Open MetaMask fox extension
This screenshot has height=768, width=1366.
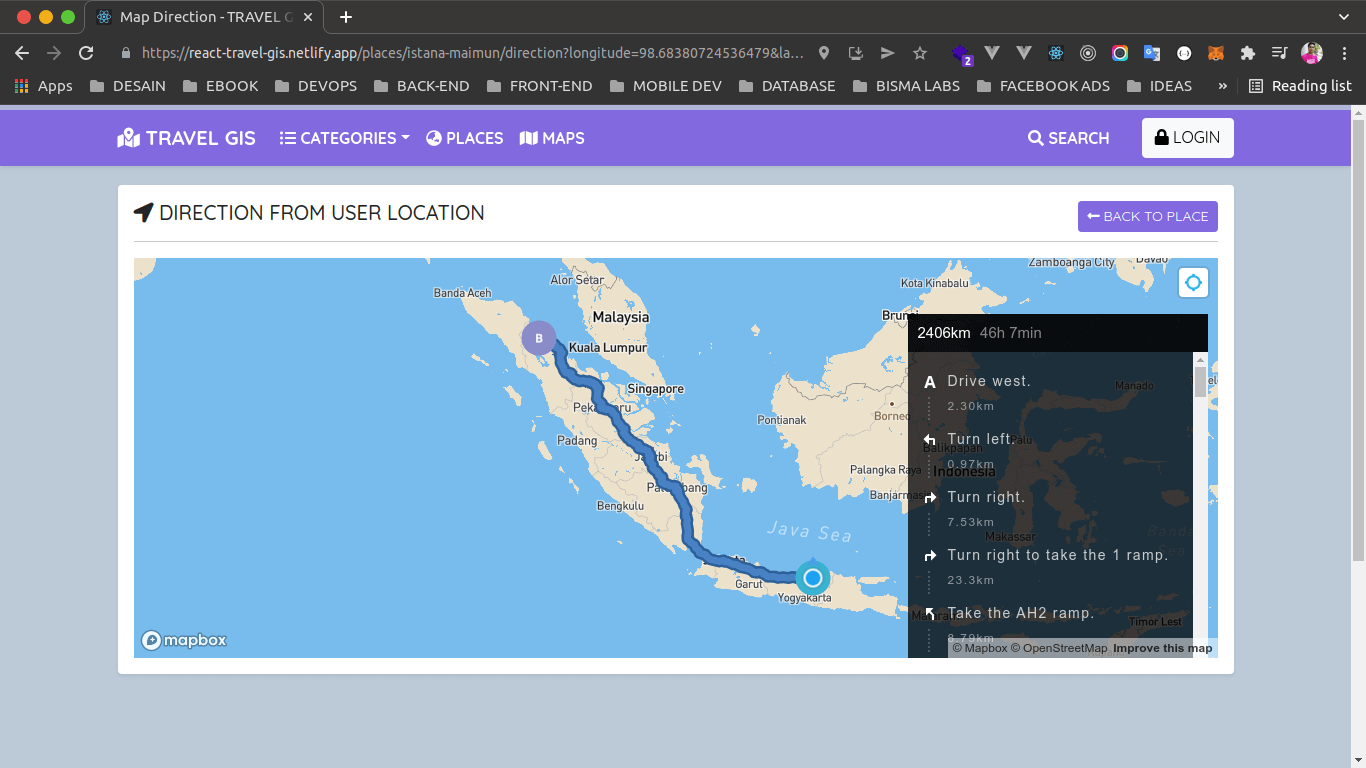click(1215, 53)
